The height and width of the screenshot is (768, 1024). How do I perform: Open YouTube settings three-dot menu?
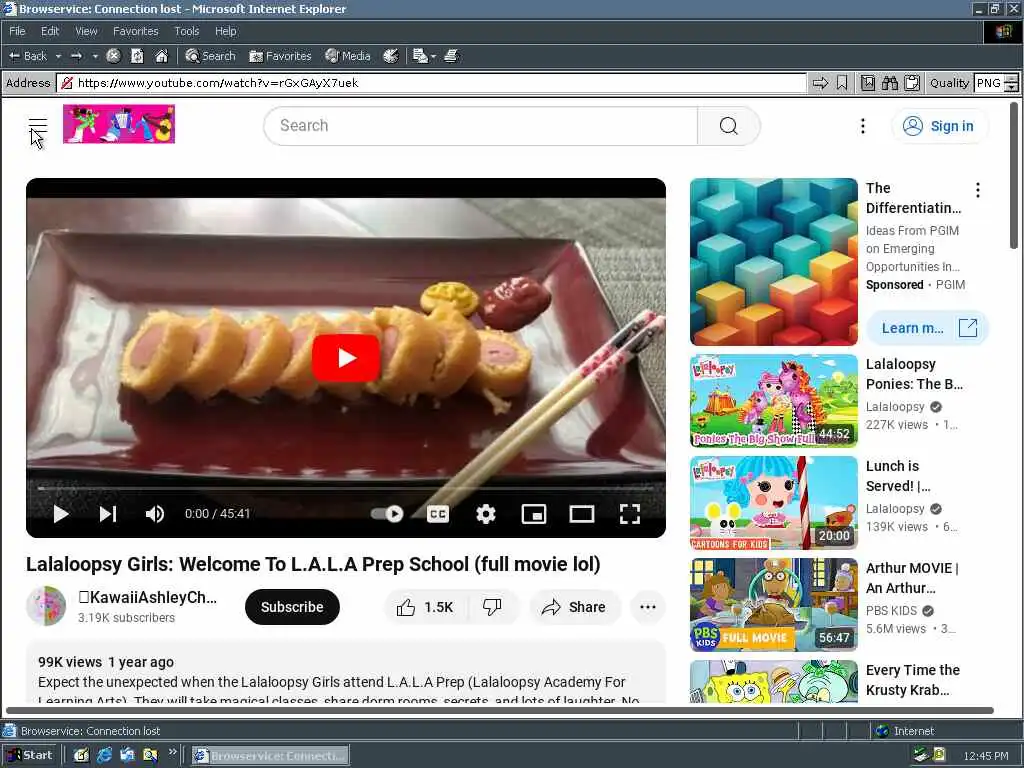pos(863,126)
